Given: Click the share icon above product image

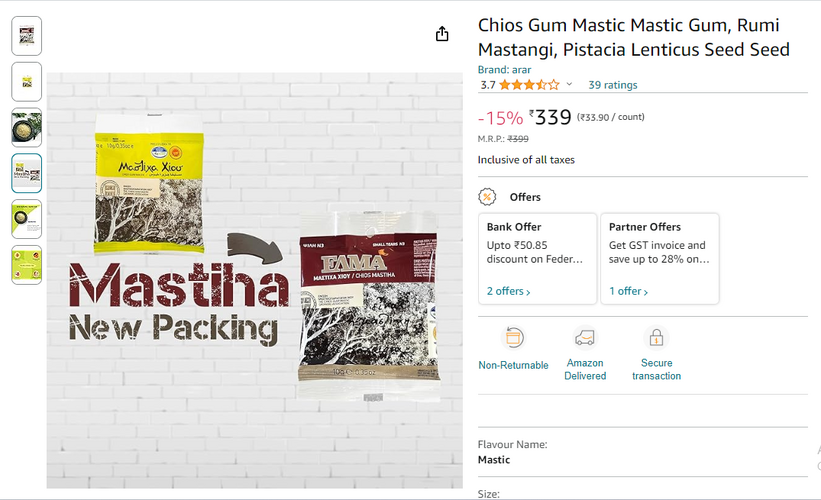Looking at the screenshot, I should (442, 34).
